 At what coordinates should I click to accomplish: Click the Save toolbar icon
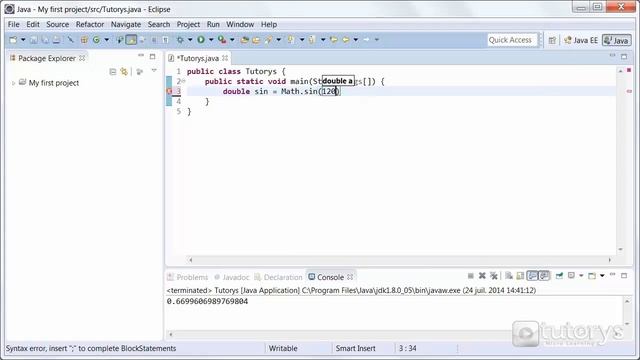[x=34, y=40]
